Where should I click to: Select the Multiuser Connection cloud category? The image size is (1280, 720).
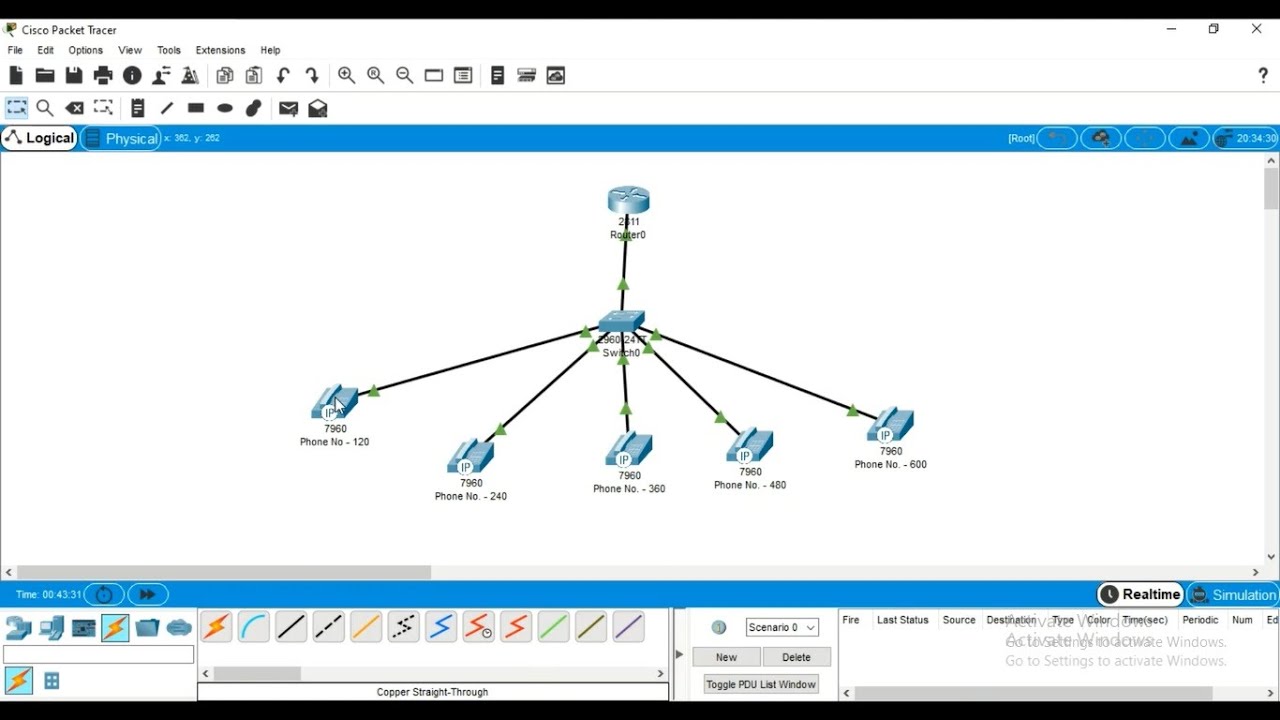coord(179,628)
